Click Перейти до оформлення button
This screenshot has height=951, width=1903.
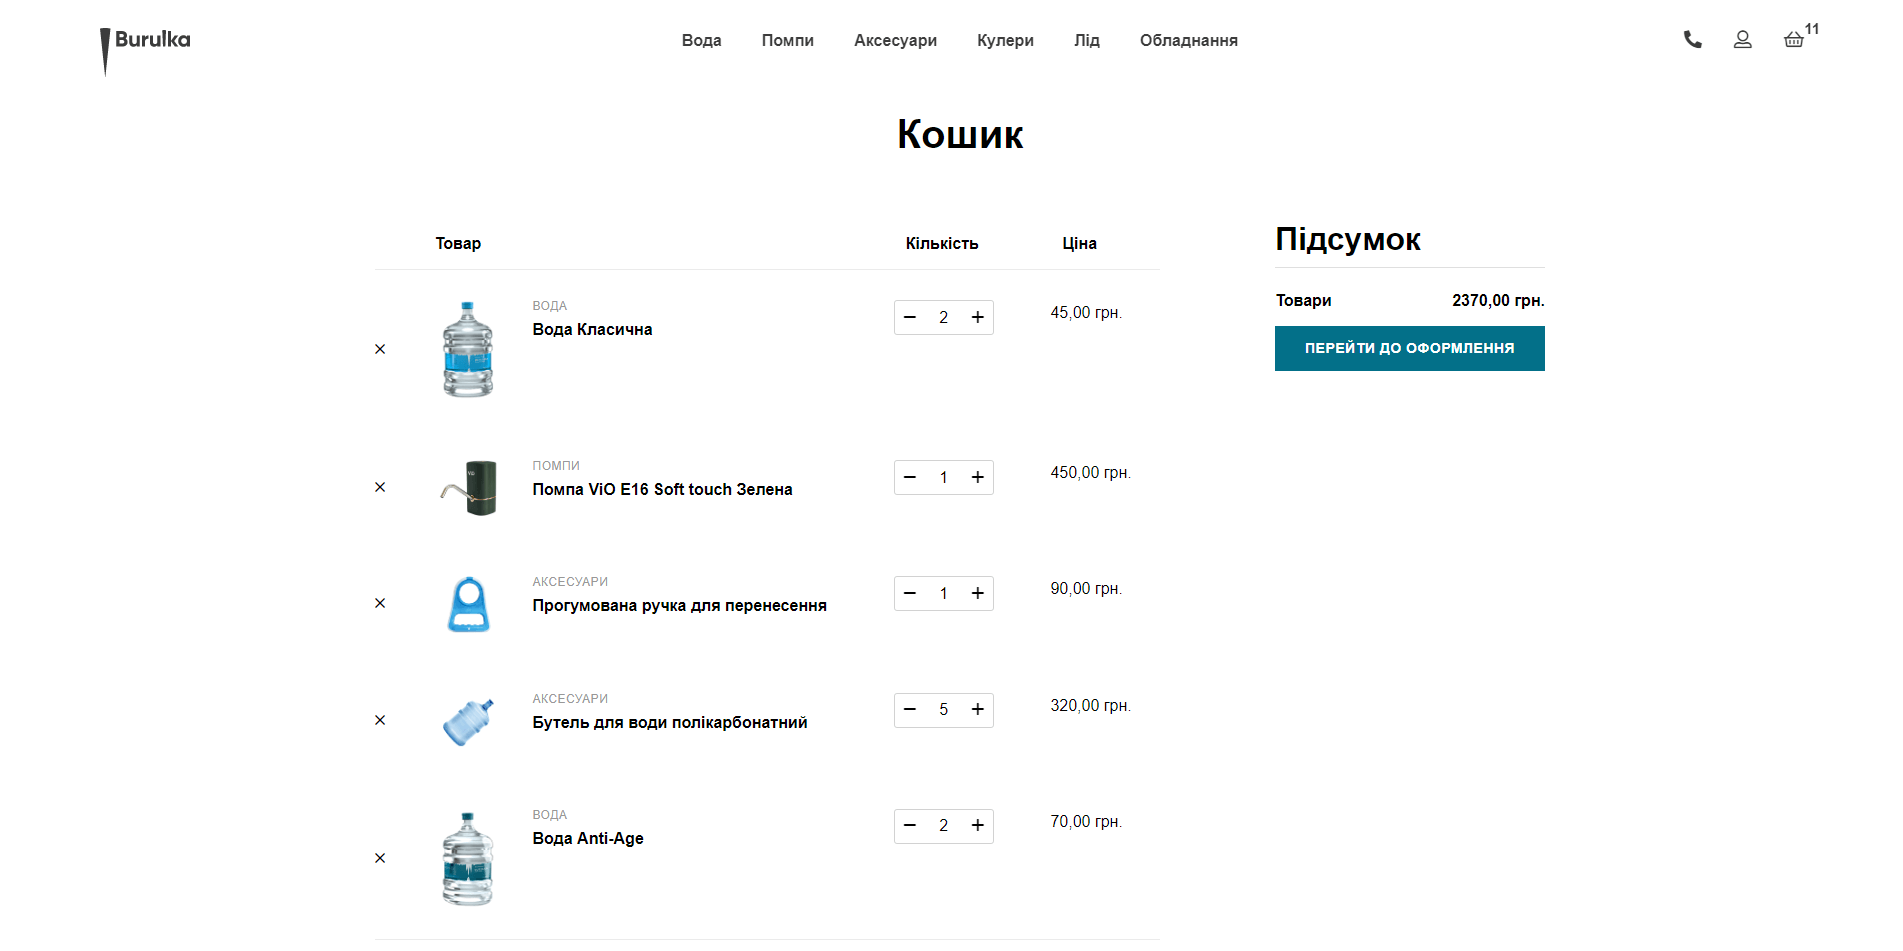(1409, 348)
